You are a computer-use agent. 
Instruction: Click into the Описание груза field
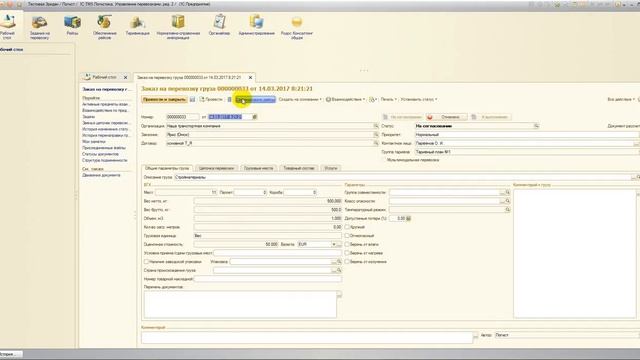[x=403, y=177]
